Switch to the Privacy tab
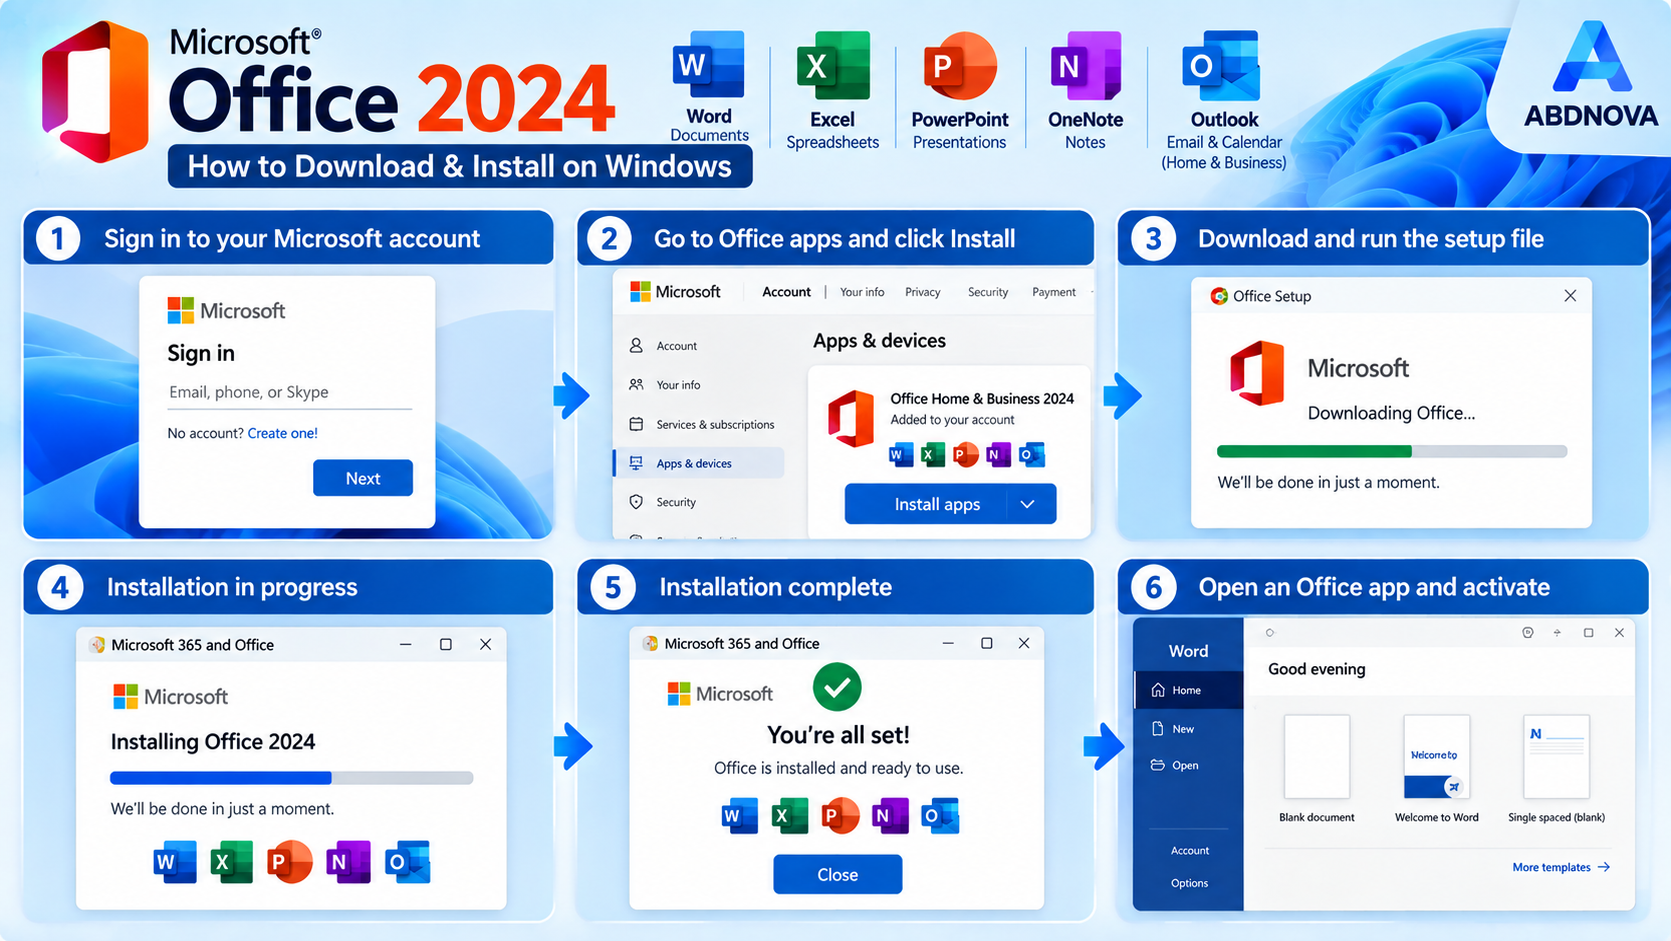 [x=922, y=292]
